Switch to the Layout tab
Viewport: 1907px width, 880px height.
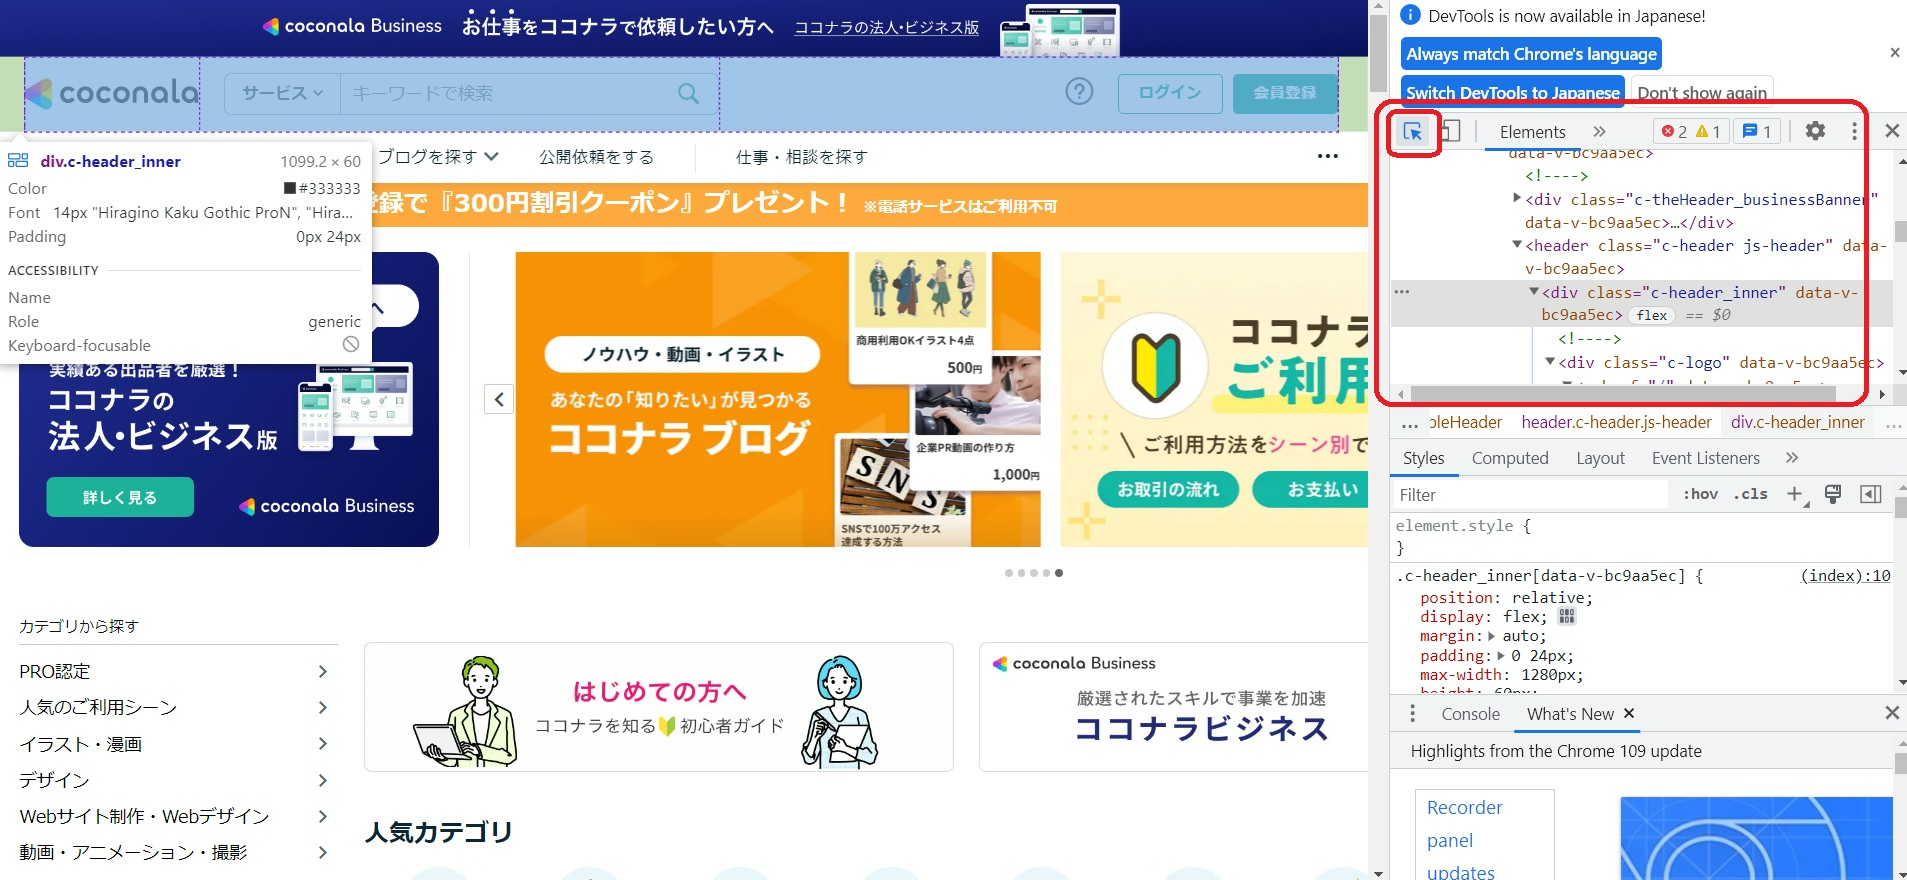tap(1600, 458)
